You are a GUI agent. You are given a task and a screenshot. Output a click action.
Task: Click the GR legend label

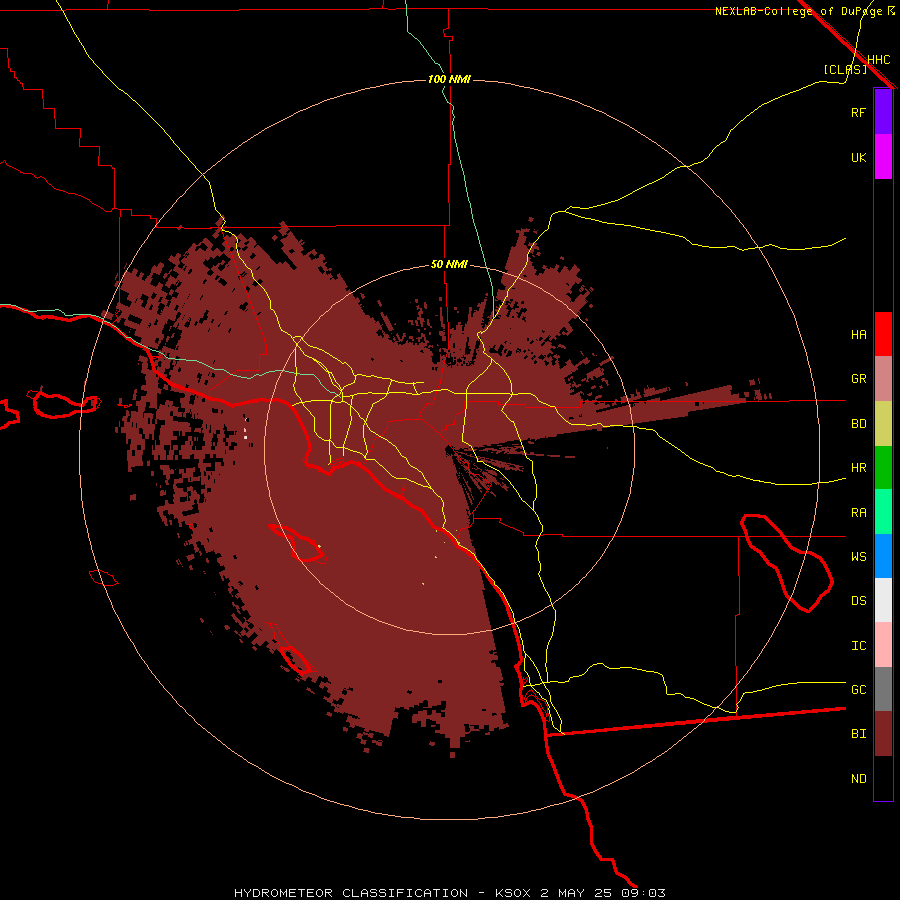(x=858, y=379)
